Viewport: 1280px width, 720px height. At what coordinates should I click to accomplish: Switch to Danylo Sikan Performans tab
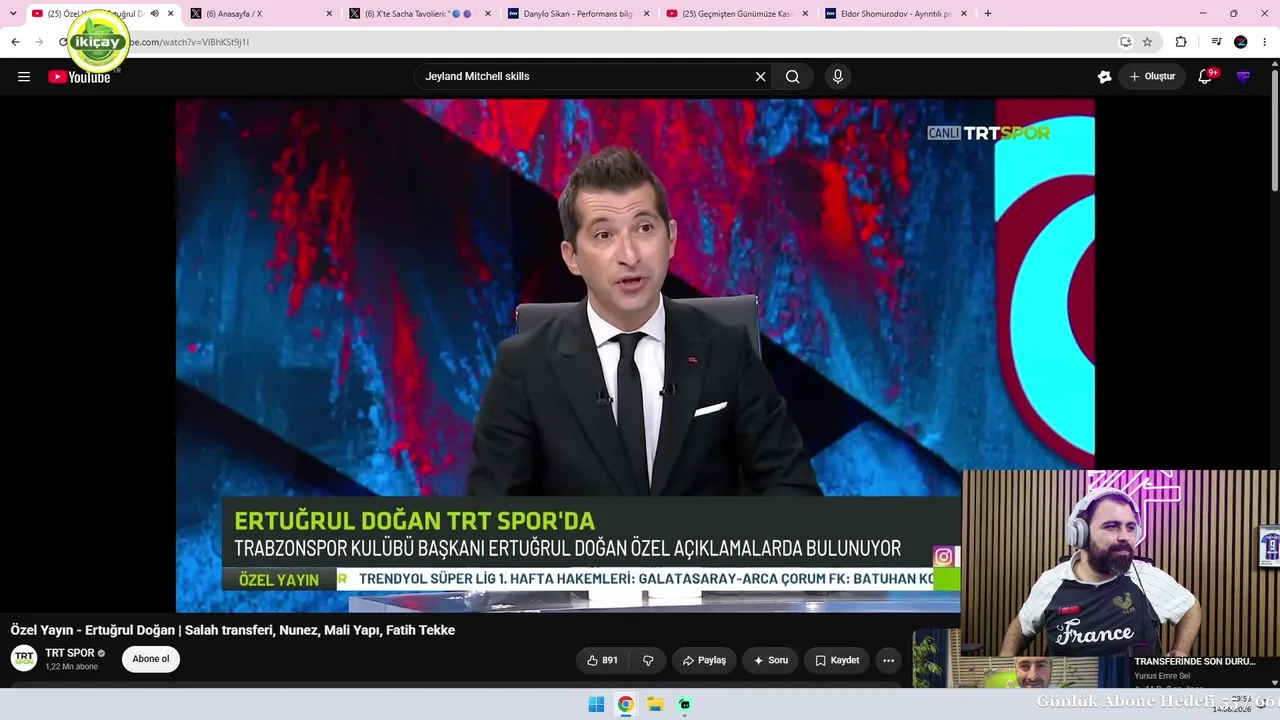[x=580, y=14]
